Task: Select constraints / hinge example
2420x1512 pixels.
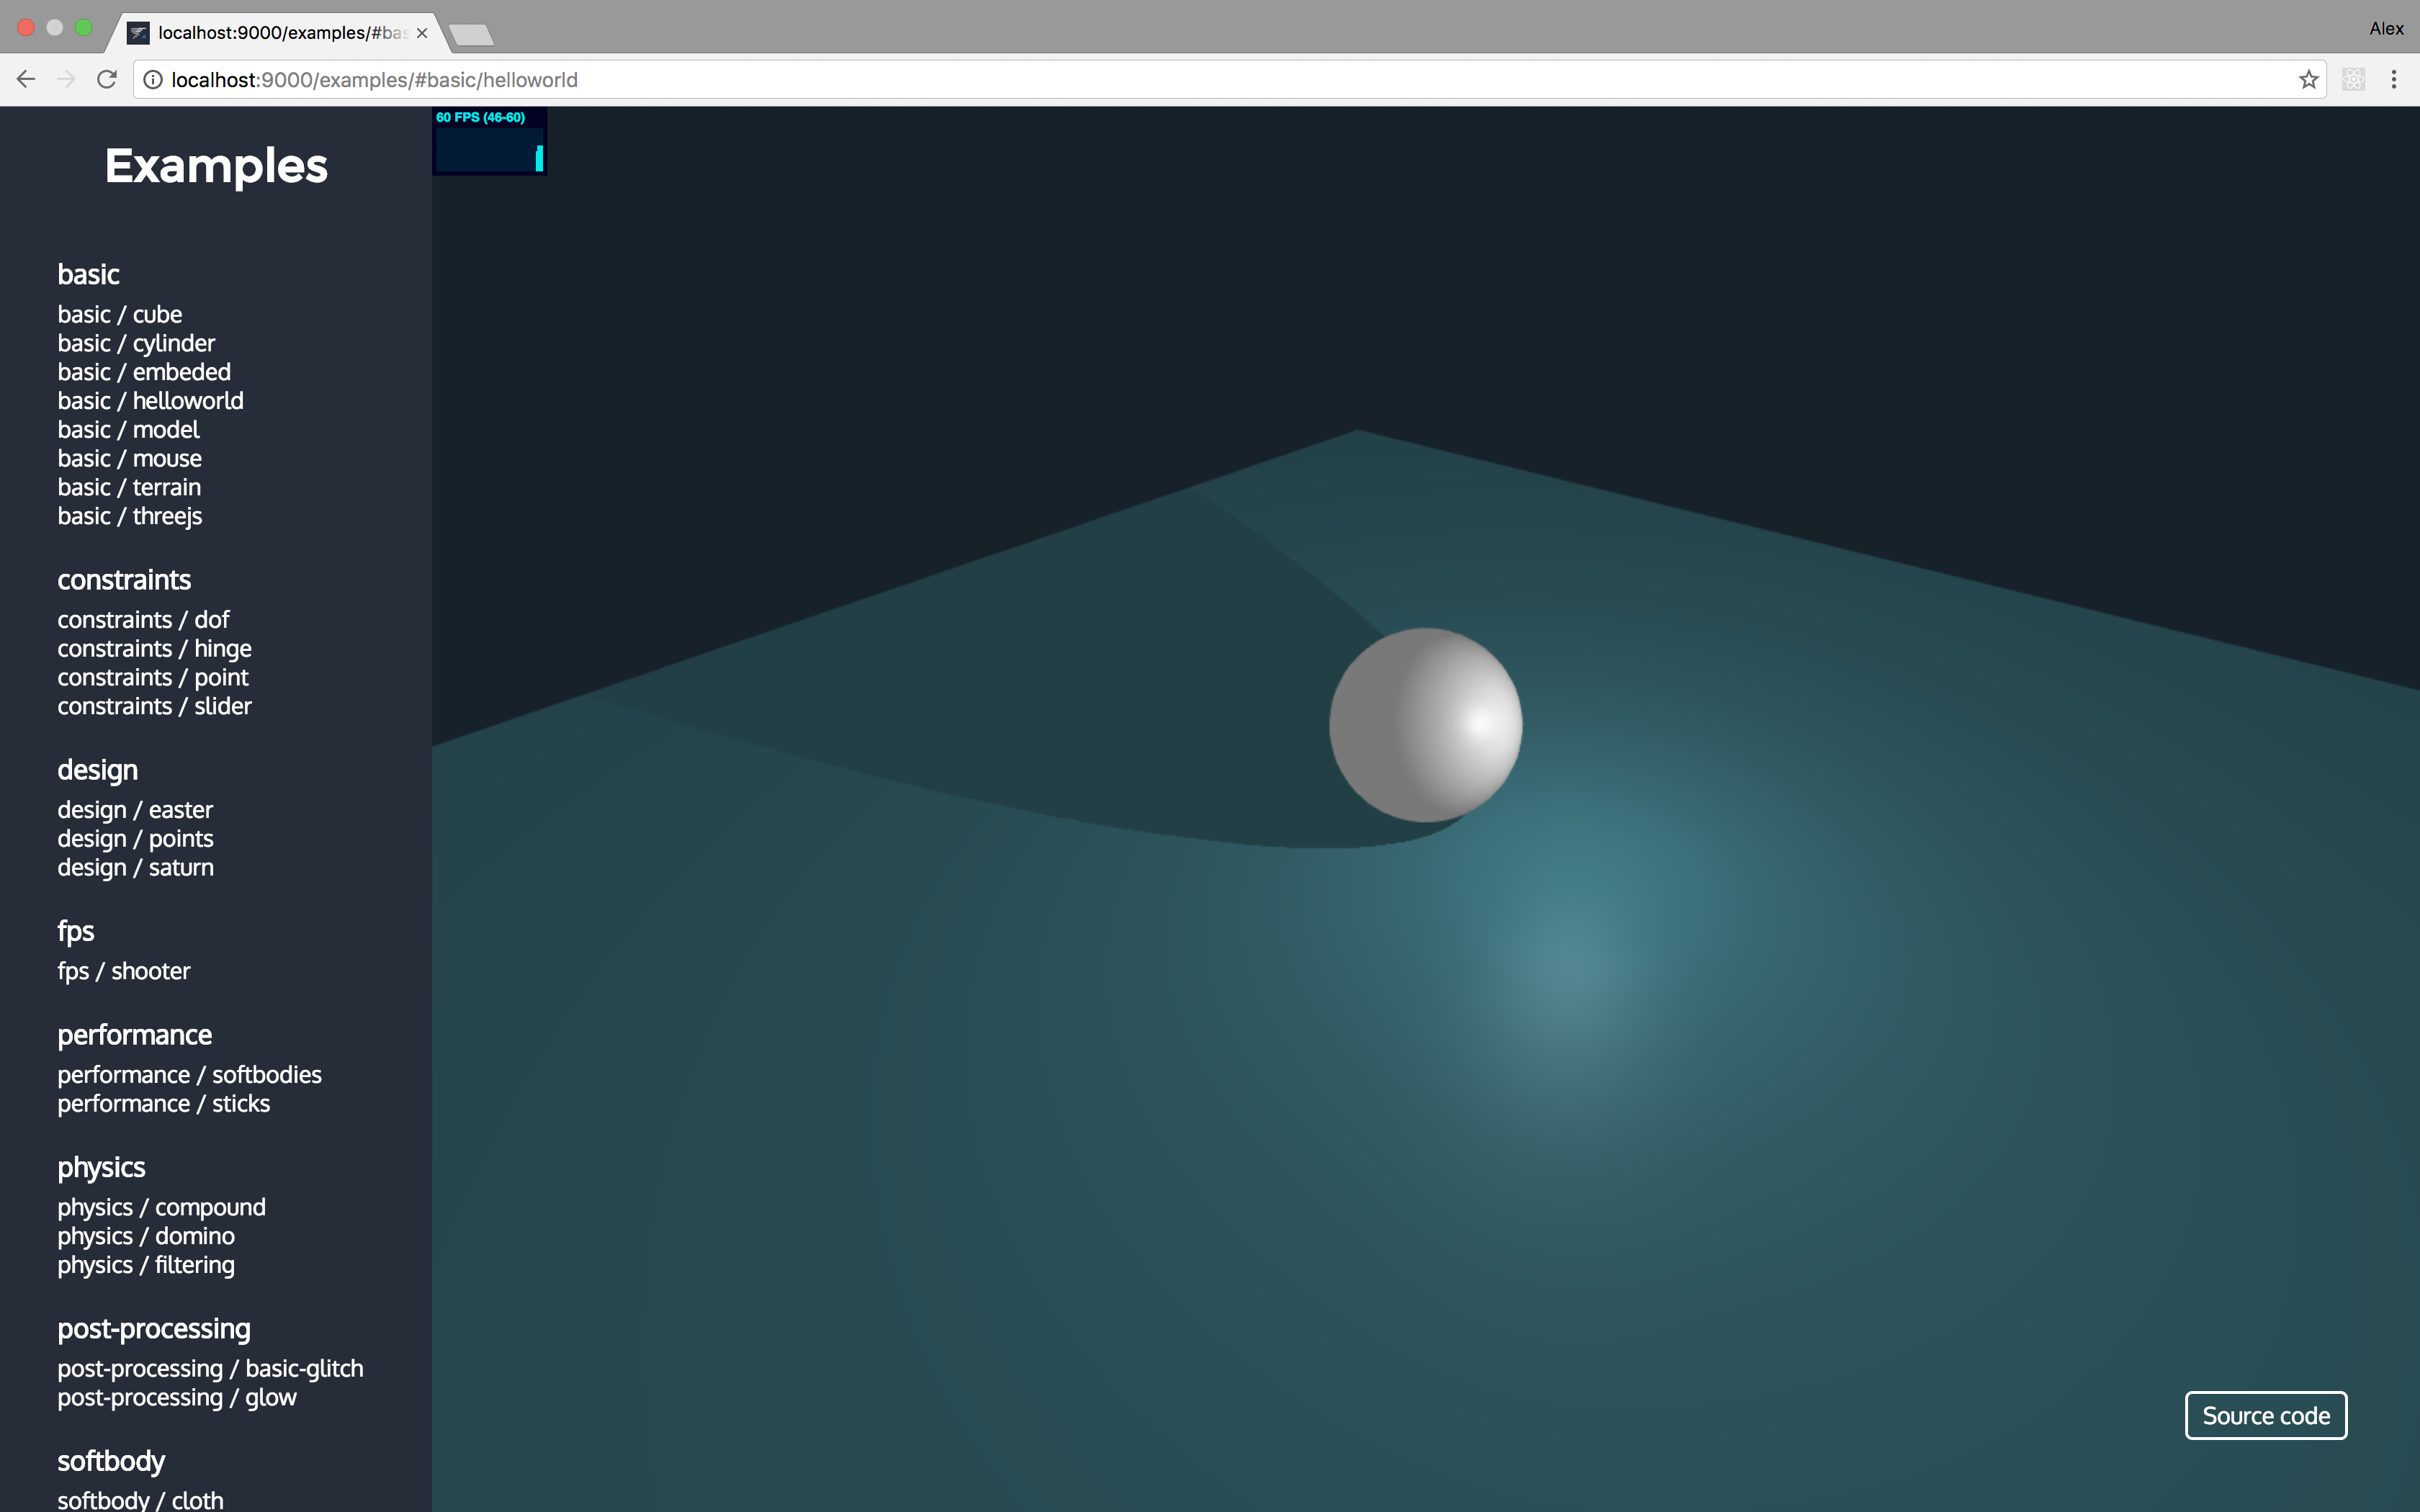Action: coord(154,649)
